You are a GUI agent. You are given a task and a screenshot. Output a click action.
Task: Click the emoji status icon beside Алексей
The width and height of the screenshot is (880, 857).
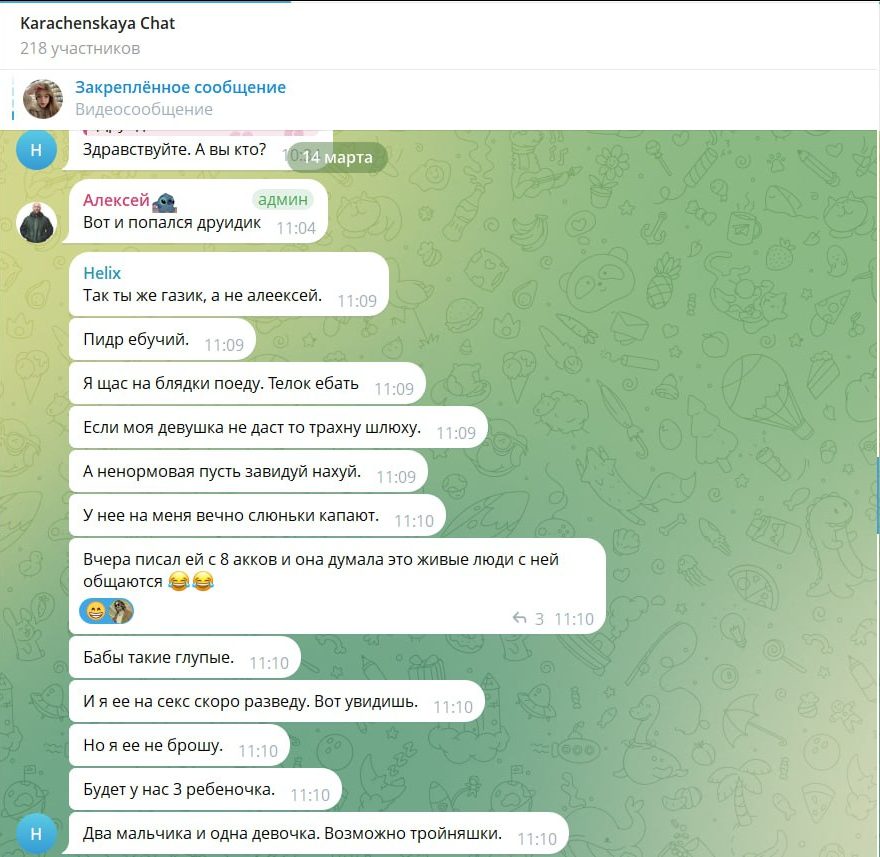164,201
